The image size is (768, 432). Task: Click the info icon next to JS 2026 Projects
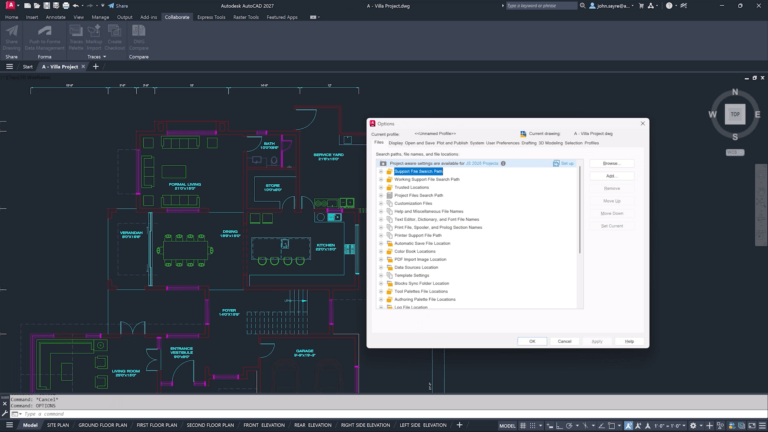coord(503,164)
